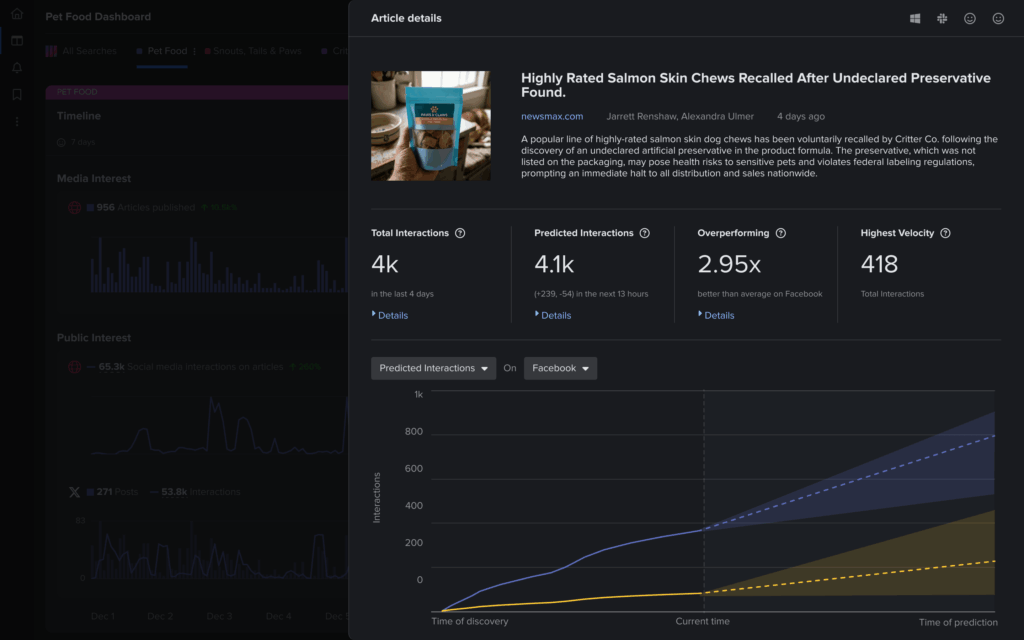Image resolution: width=1024 pixels, height=640 pixels.
Task: Click the 4k Total Interactions value
Action: (x=385, y=264)
